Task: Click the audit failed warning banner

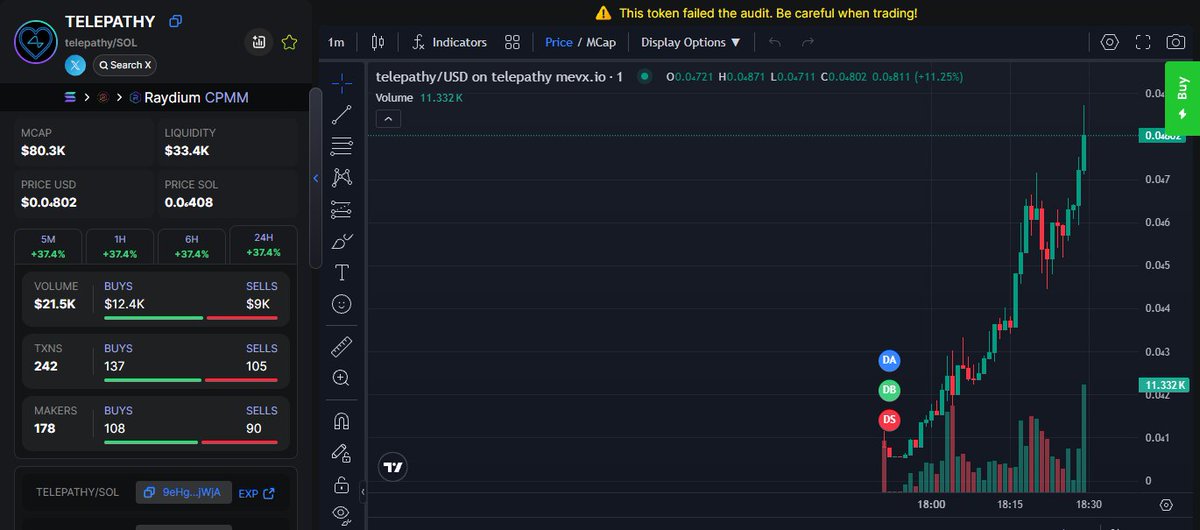Action: click(756, 13)
